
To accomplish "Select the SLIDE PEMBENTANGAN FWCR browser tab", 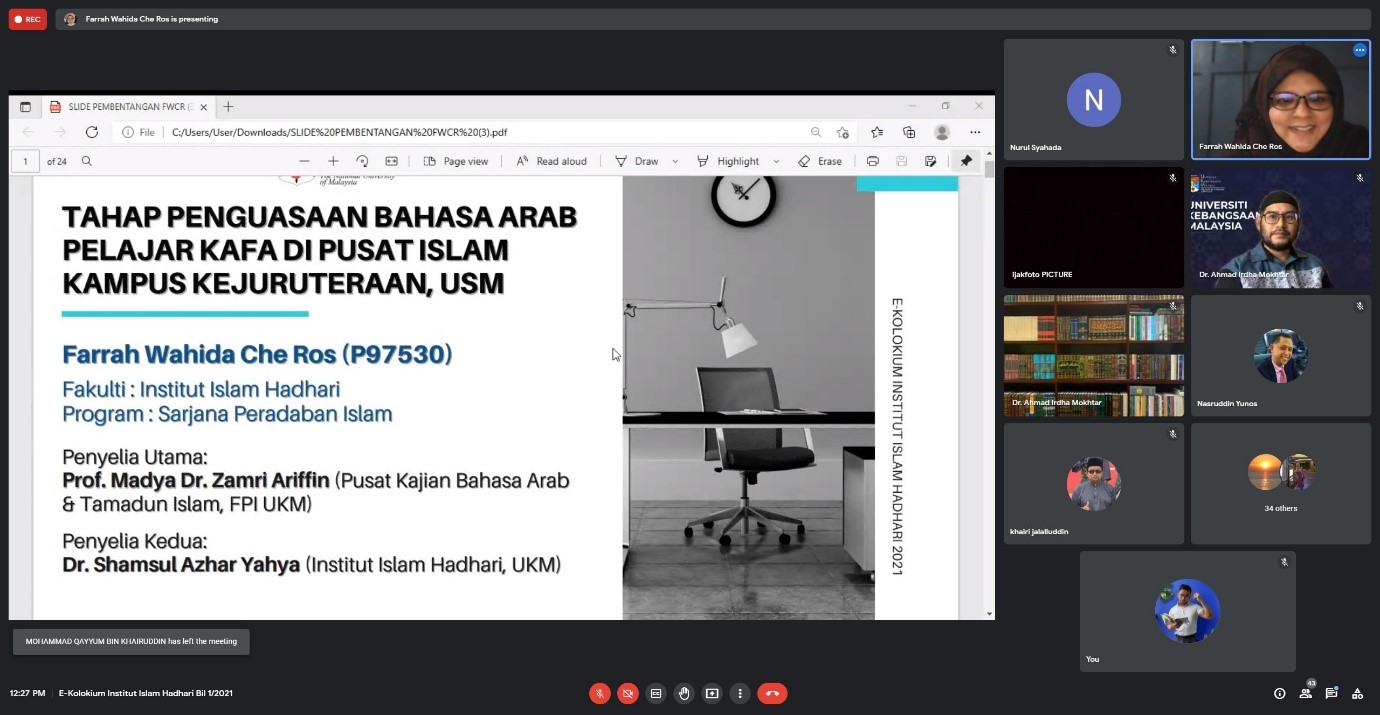I will 130,107.
